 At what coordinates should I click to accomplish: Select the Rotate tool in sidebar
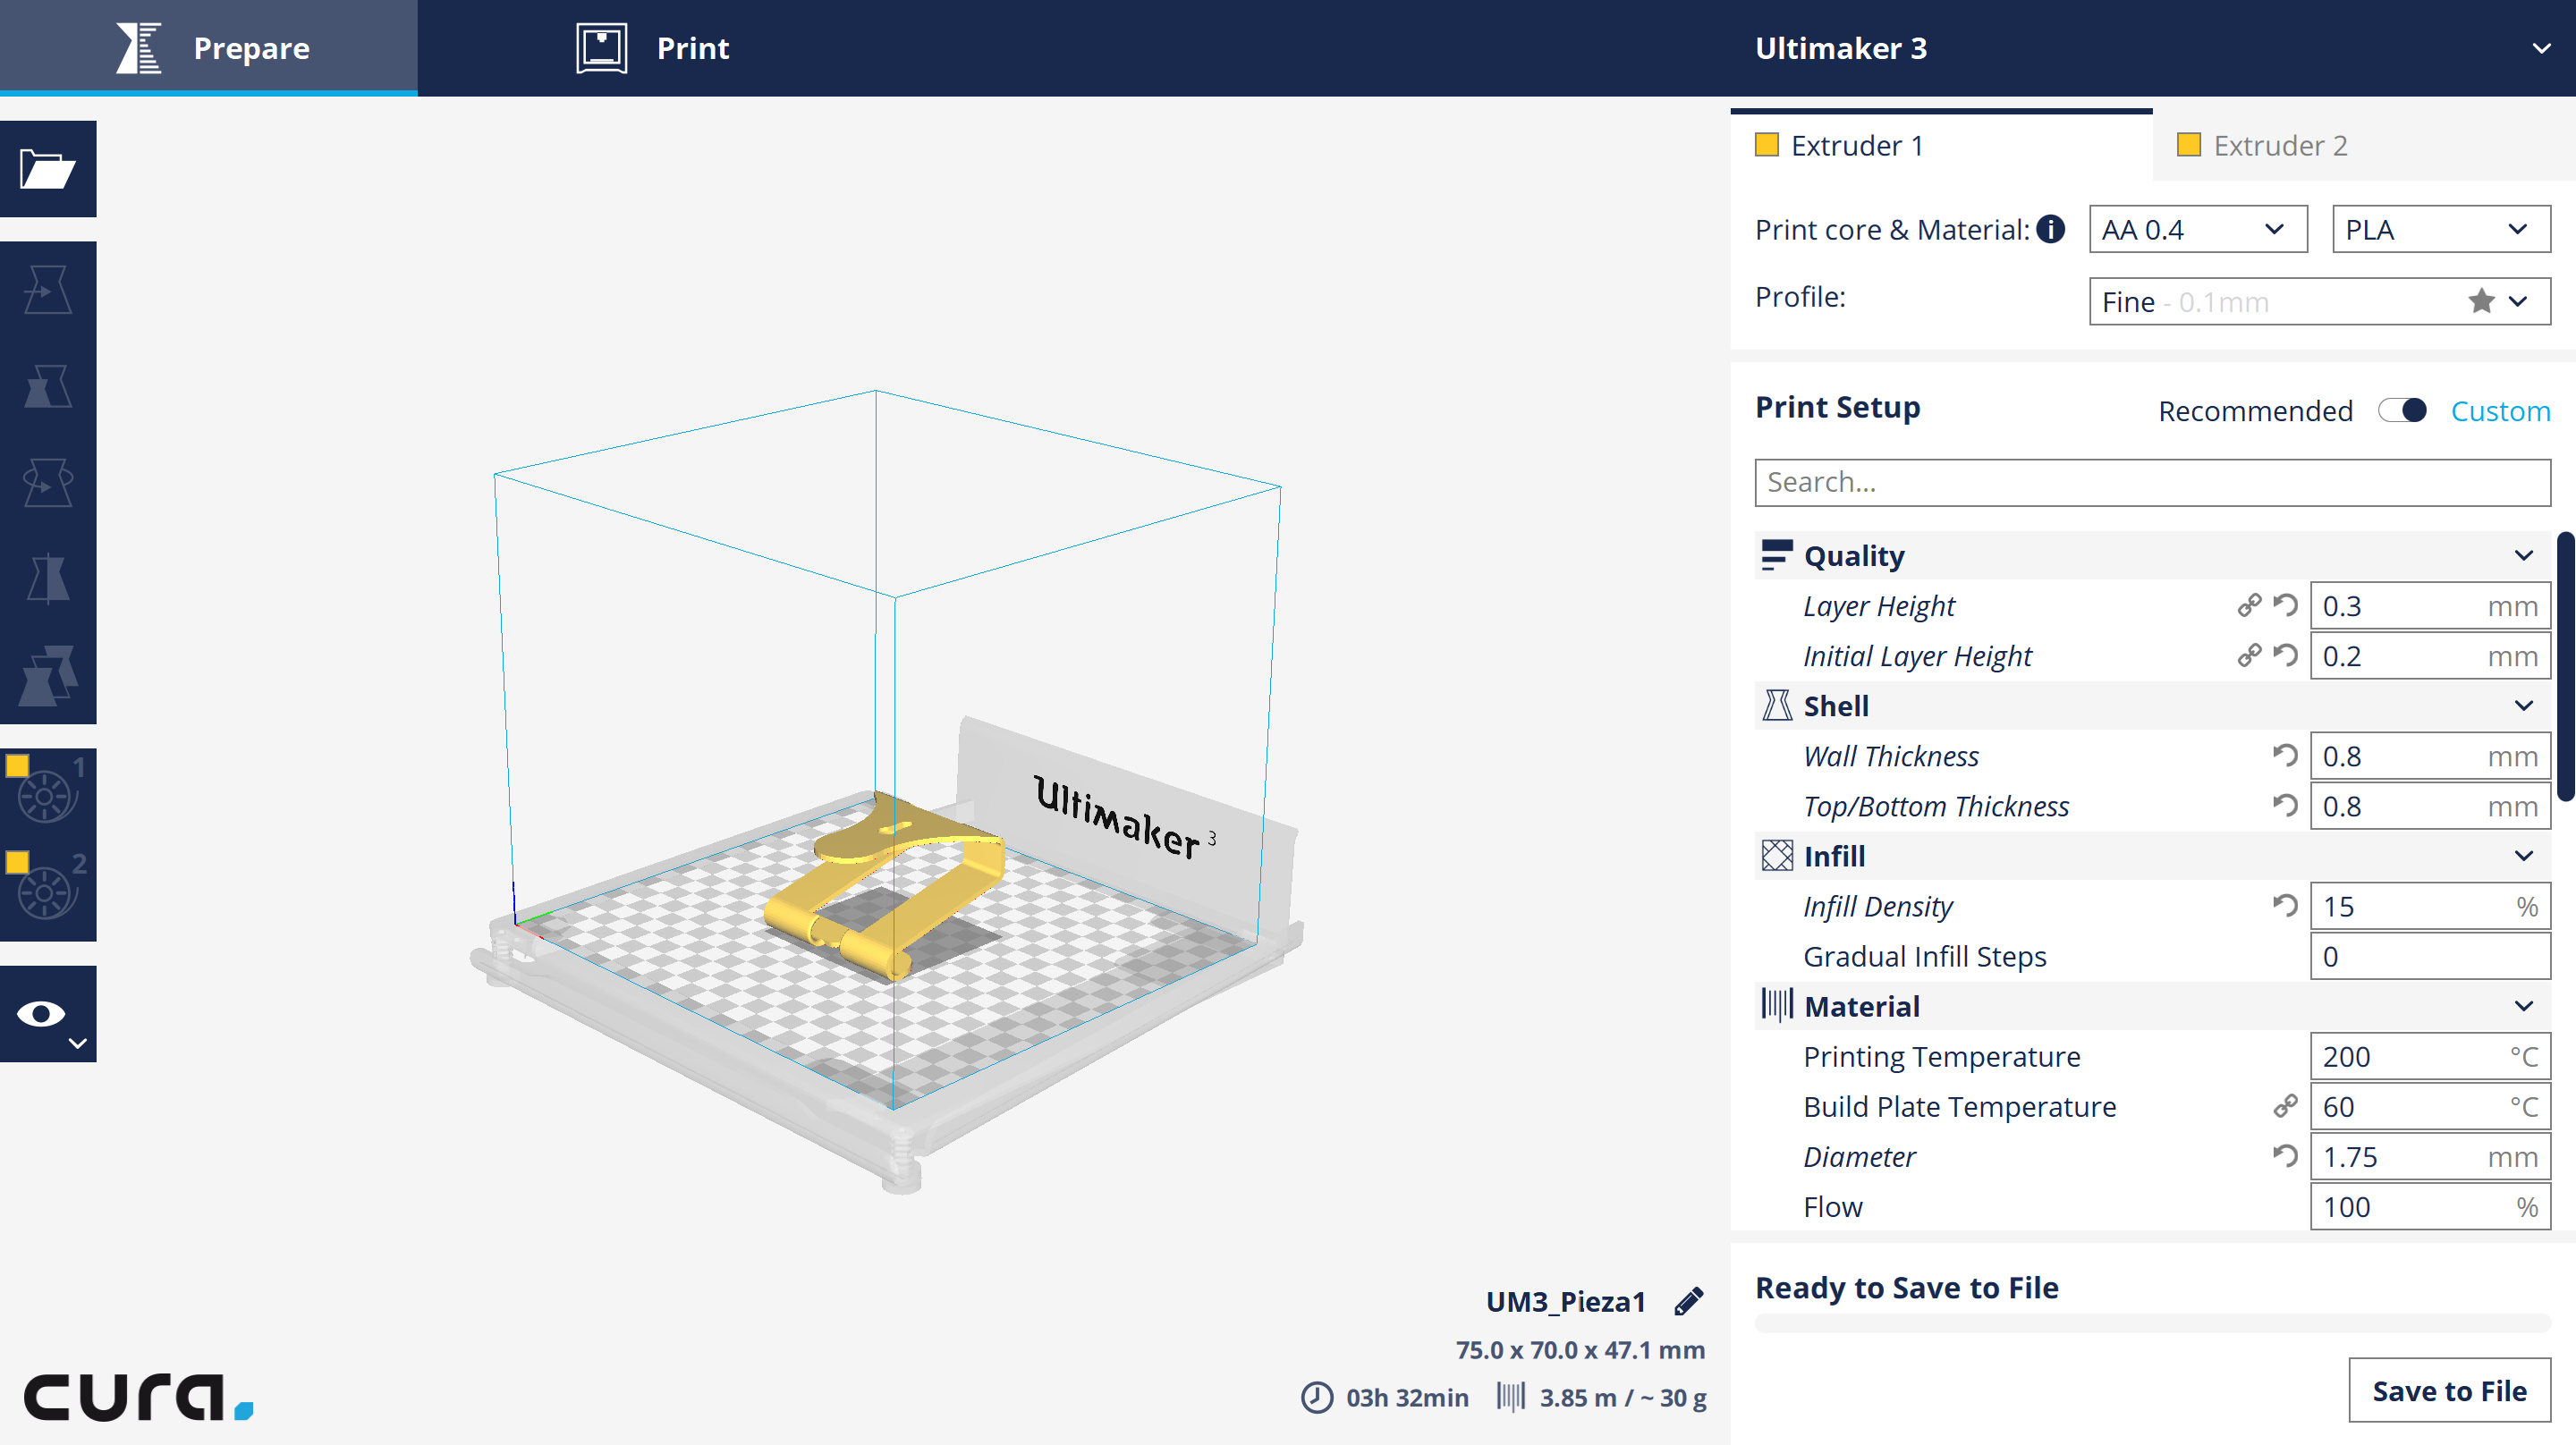click(x=48, y=483)
